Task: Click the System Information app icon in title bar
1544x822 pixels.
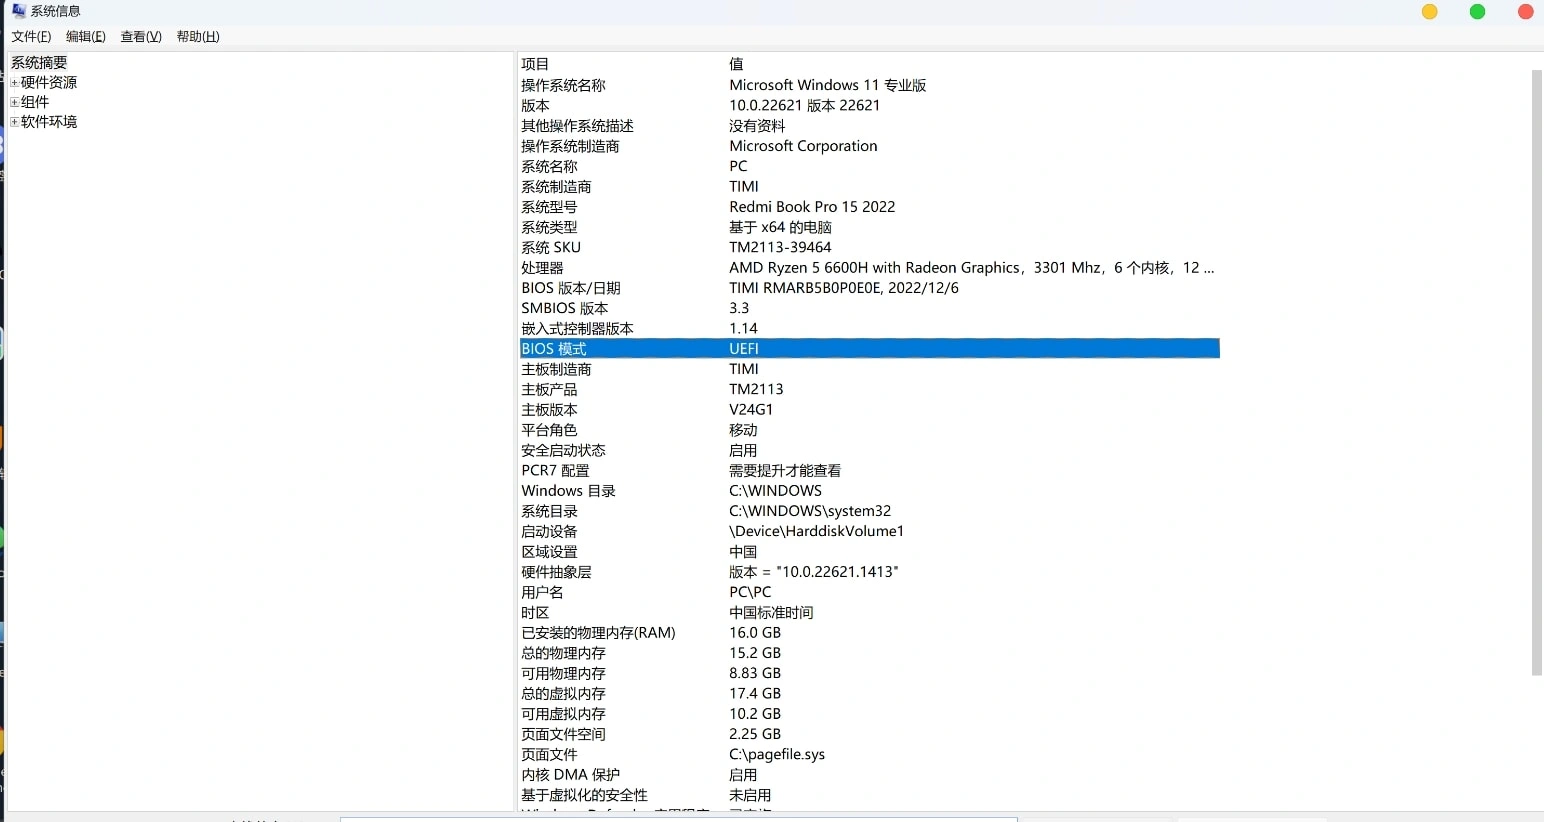Action: click(x=18, y=11)
